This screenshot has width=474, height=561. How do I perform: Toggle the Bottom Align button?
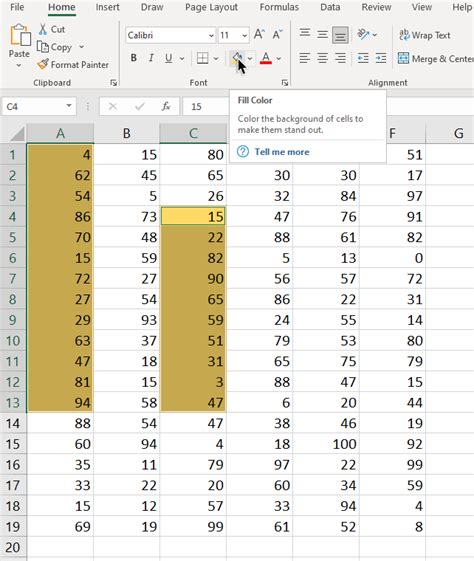340,35
